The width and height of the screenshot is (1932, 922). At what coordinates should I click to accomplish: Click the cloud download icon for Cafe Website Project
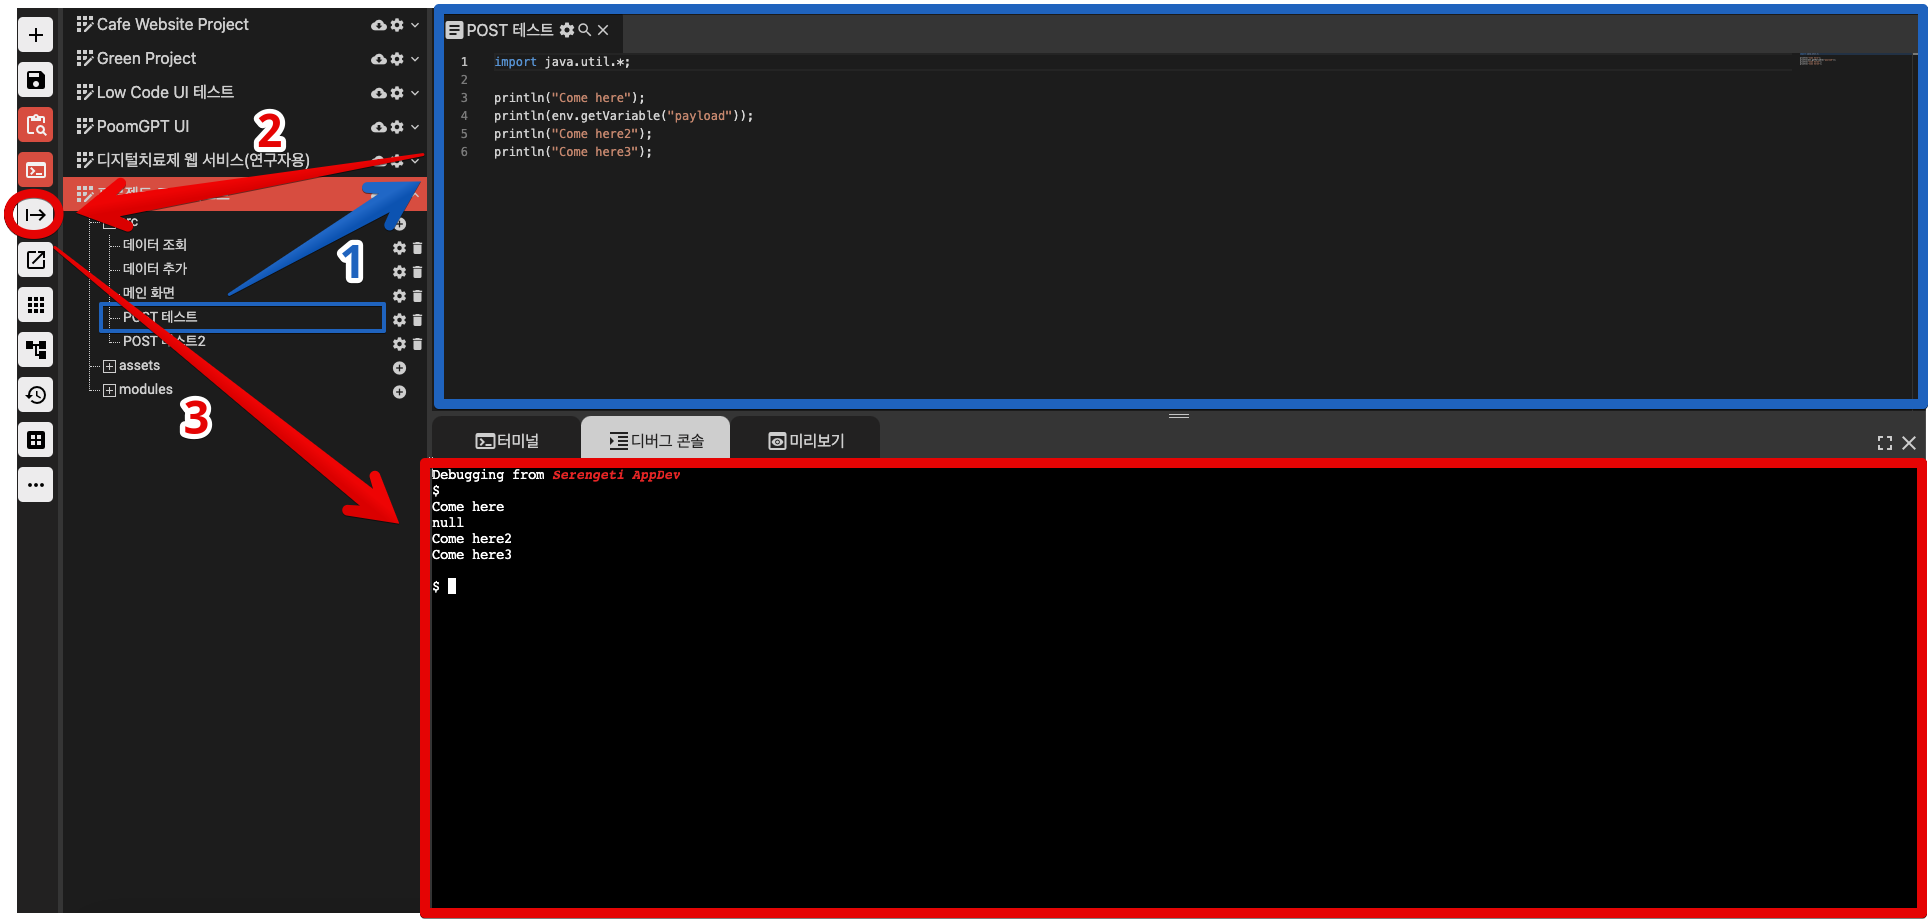pyautogui.click(x=378, y=25)
